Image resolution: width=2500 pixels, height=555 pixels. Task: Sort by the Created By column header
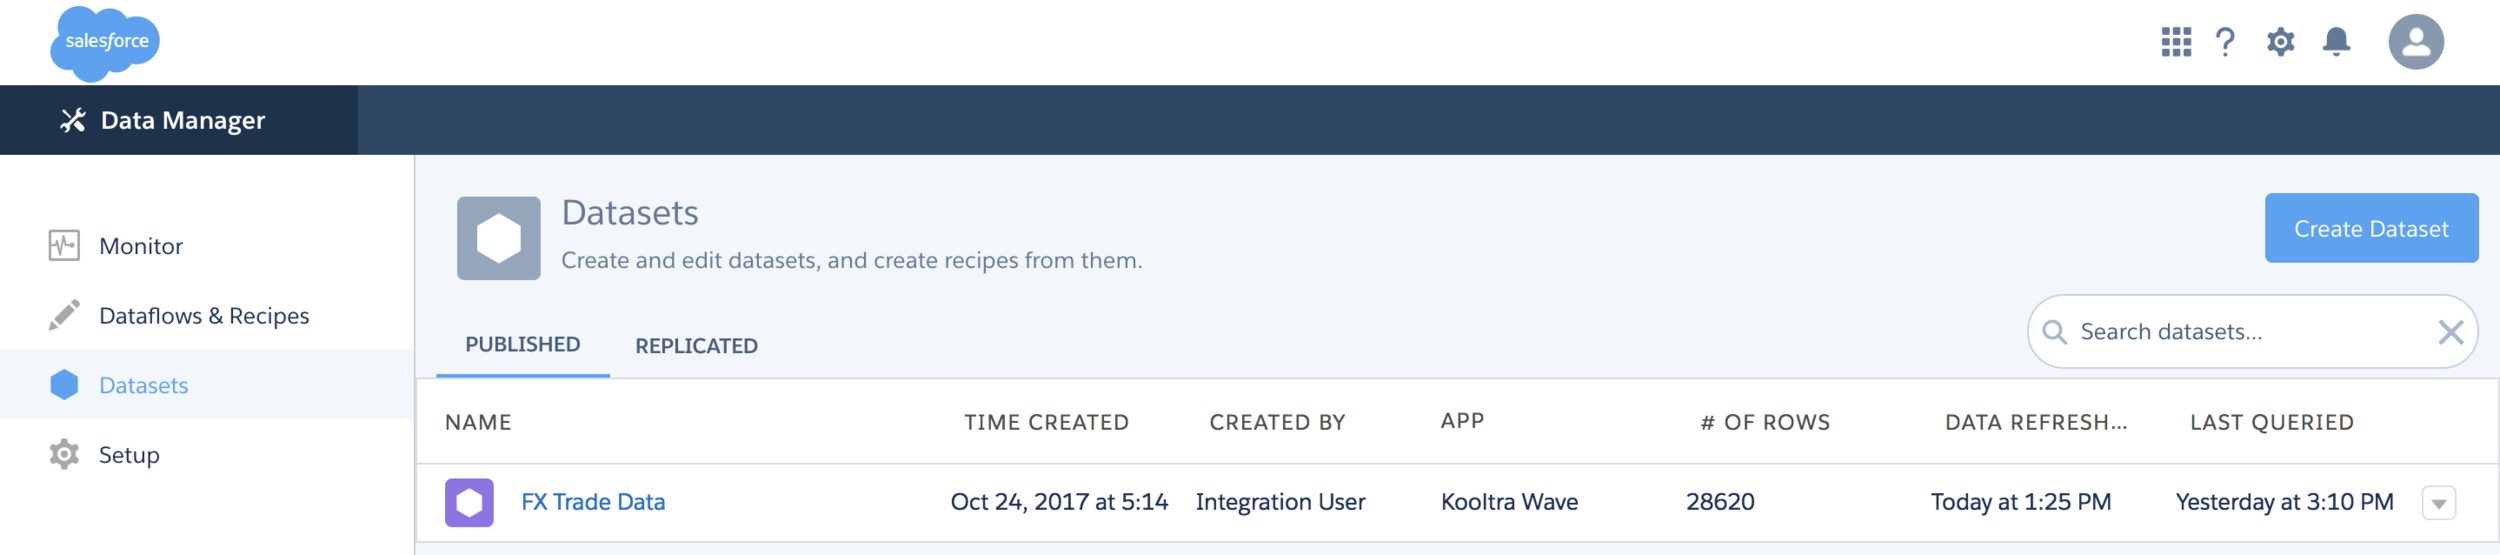1277,422
